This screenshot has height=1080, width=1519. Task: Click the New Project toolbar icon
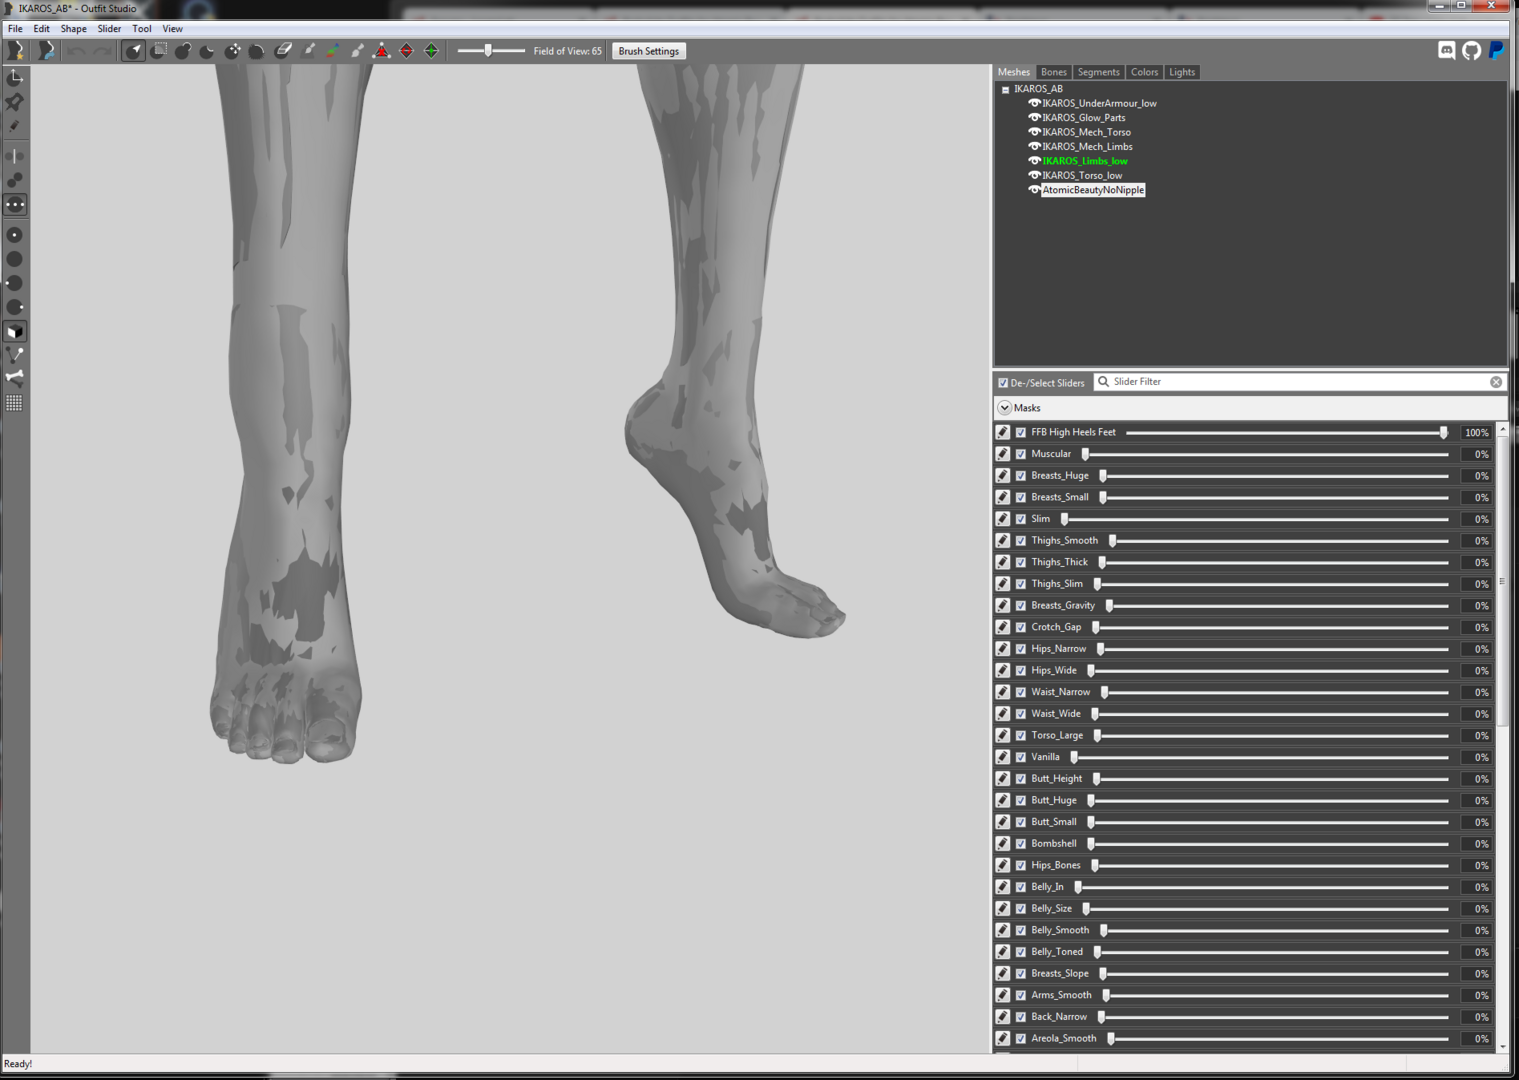click(16, 50)
